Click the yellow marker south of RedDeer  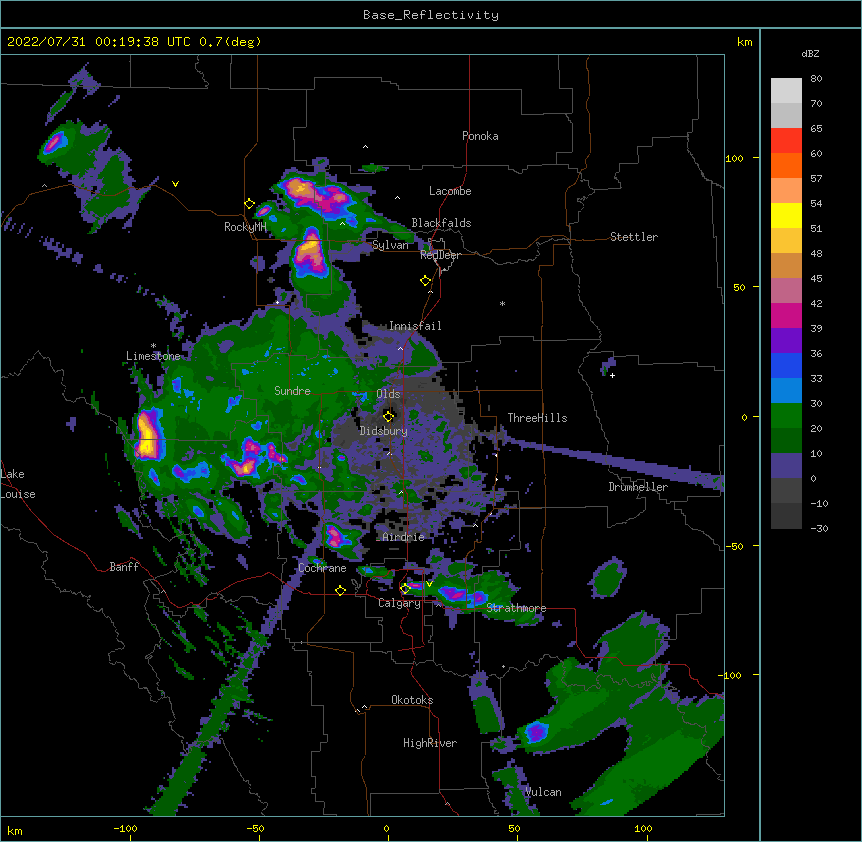point(425,281)
